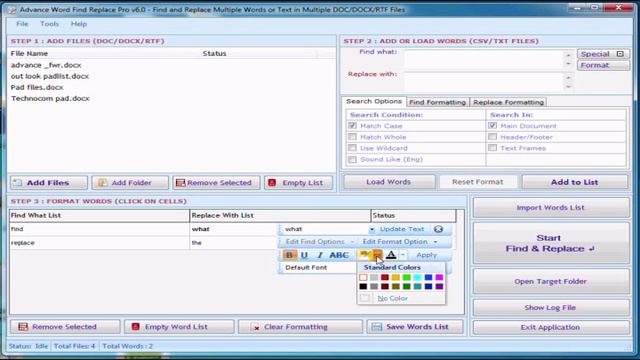This screenshot has height=360, width=640.
Task: Enable the Header/Footer checkbox
Action: pos(493,137)
